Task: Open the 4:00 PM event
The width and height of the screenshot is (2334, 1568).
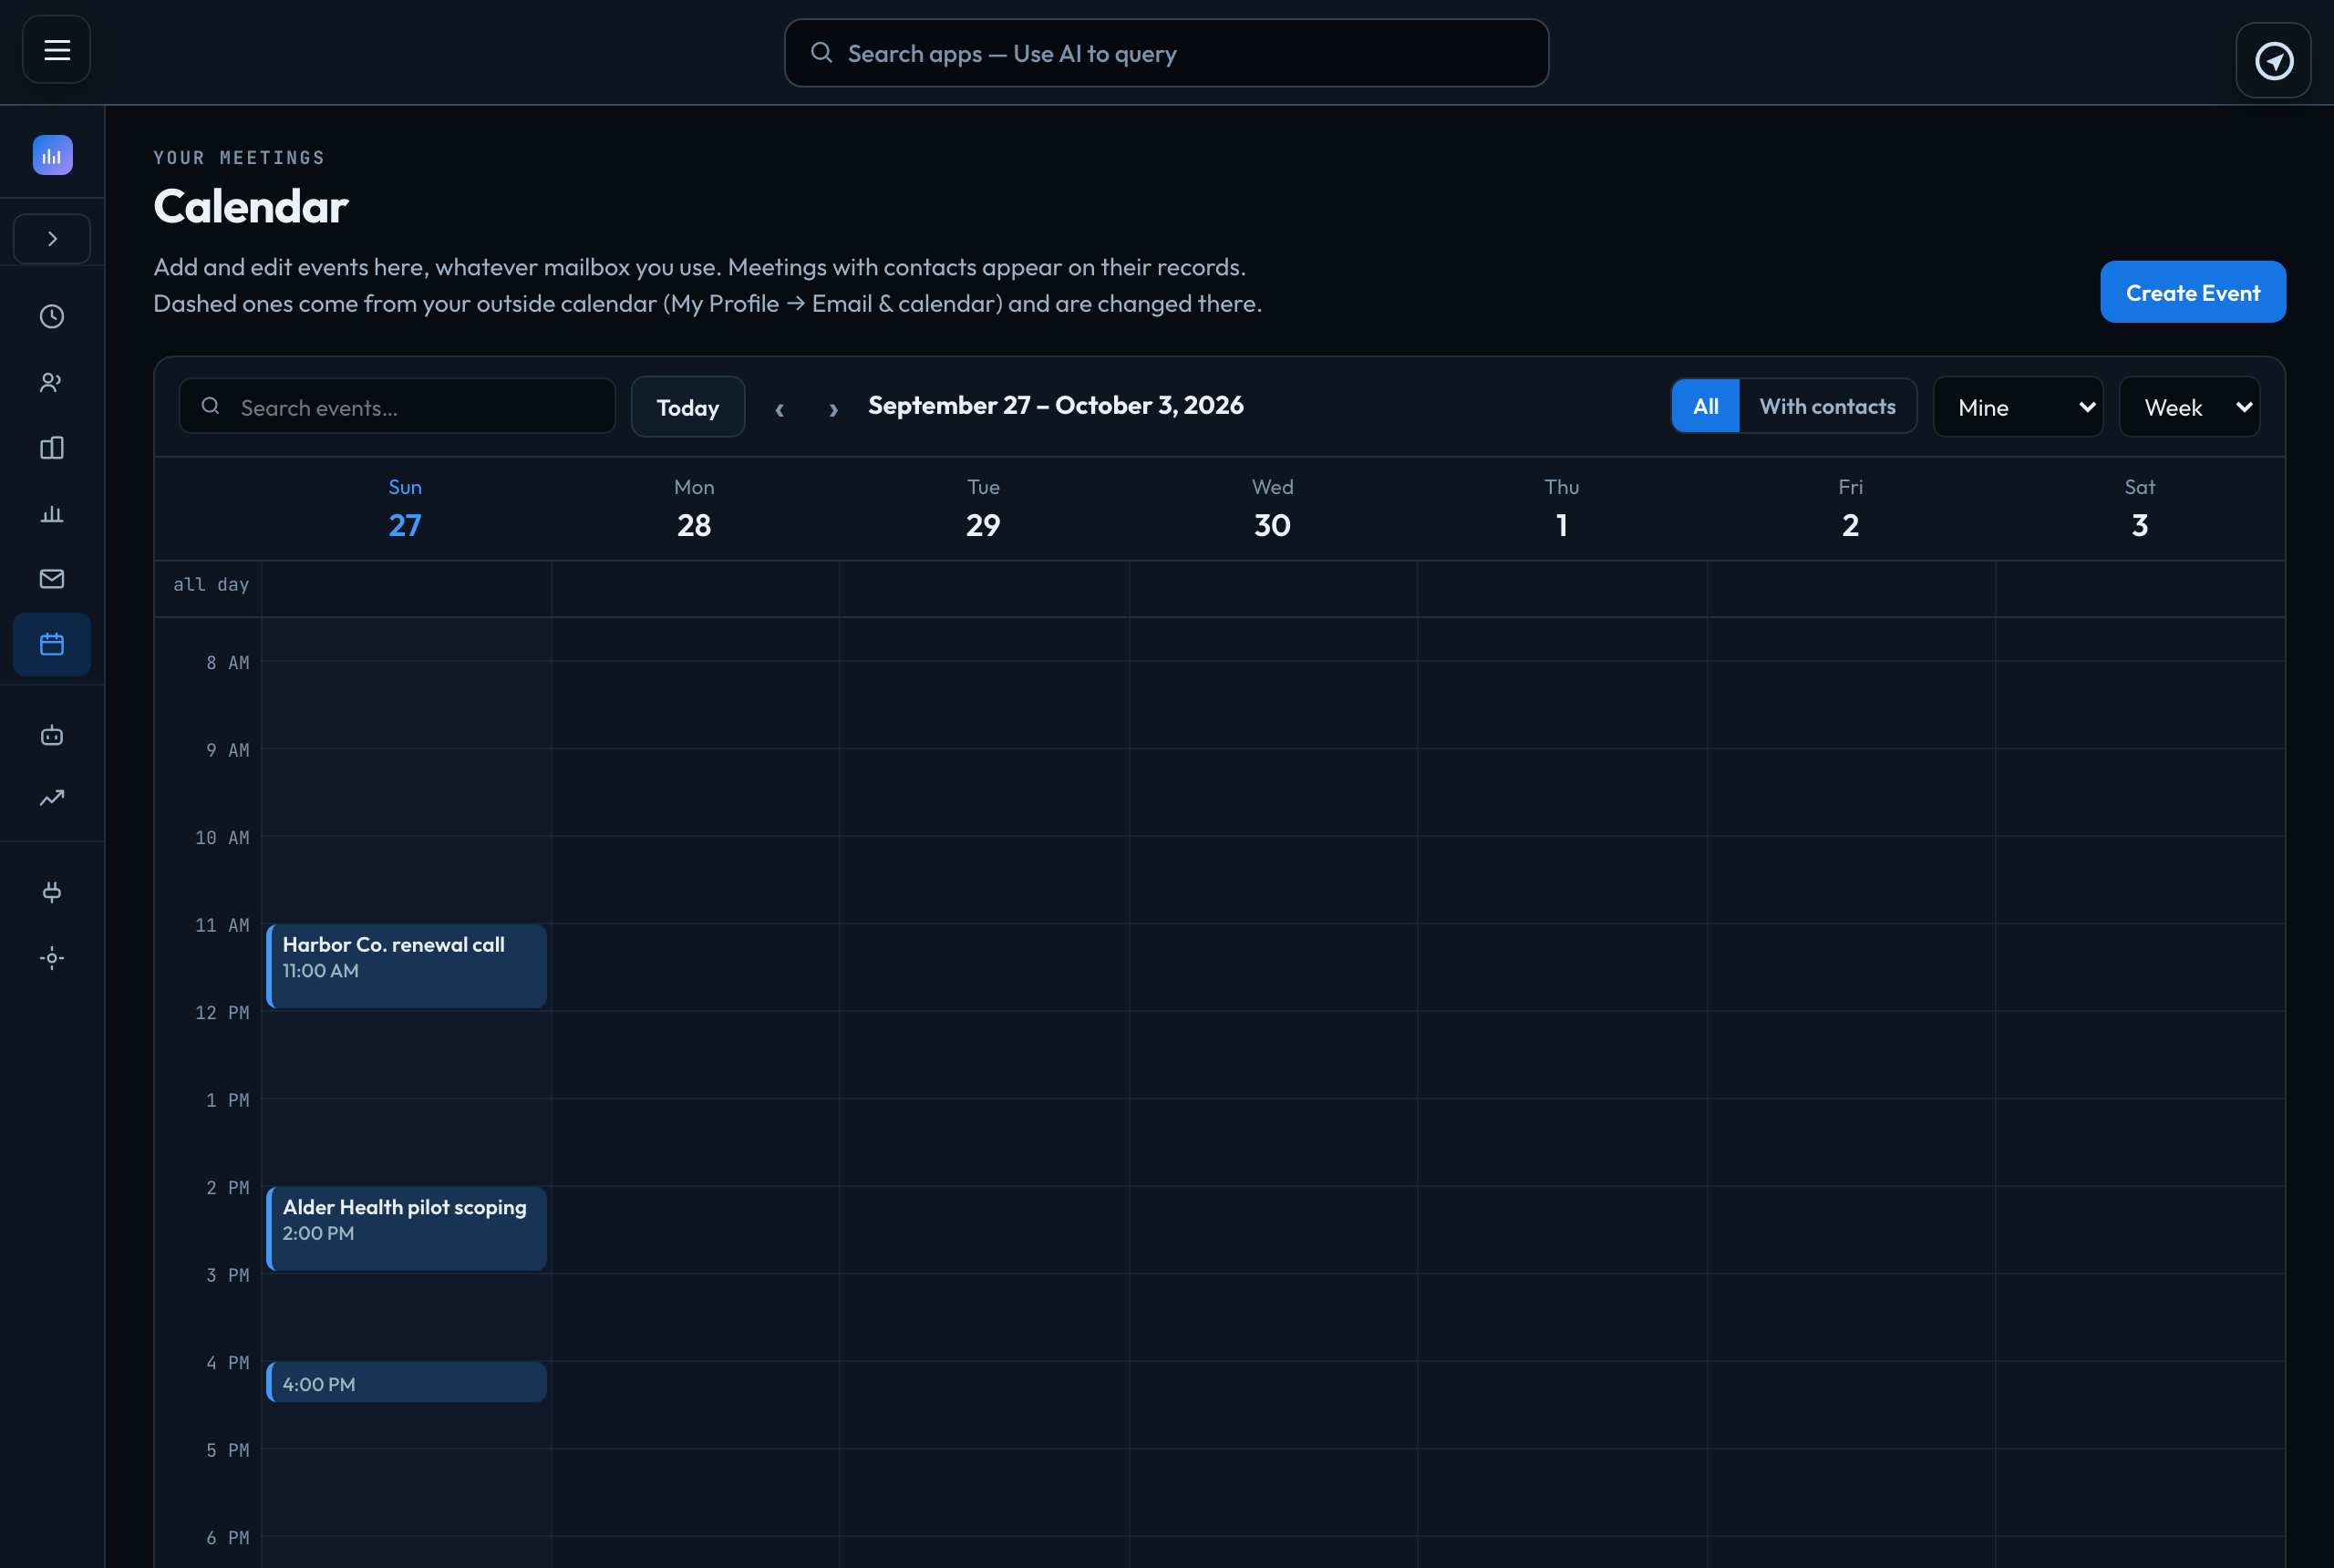Action: tap(406, 1382)
